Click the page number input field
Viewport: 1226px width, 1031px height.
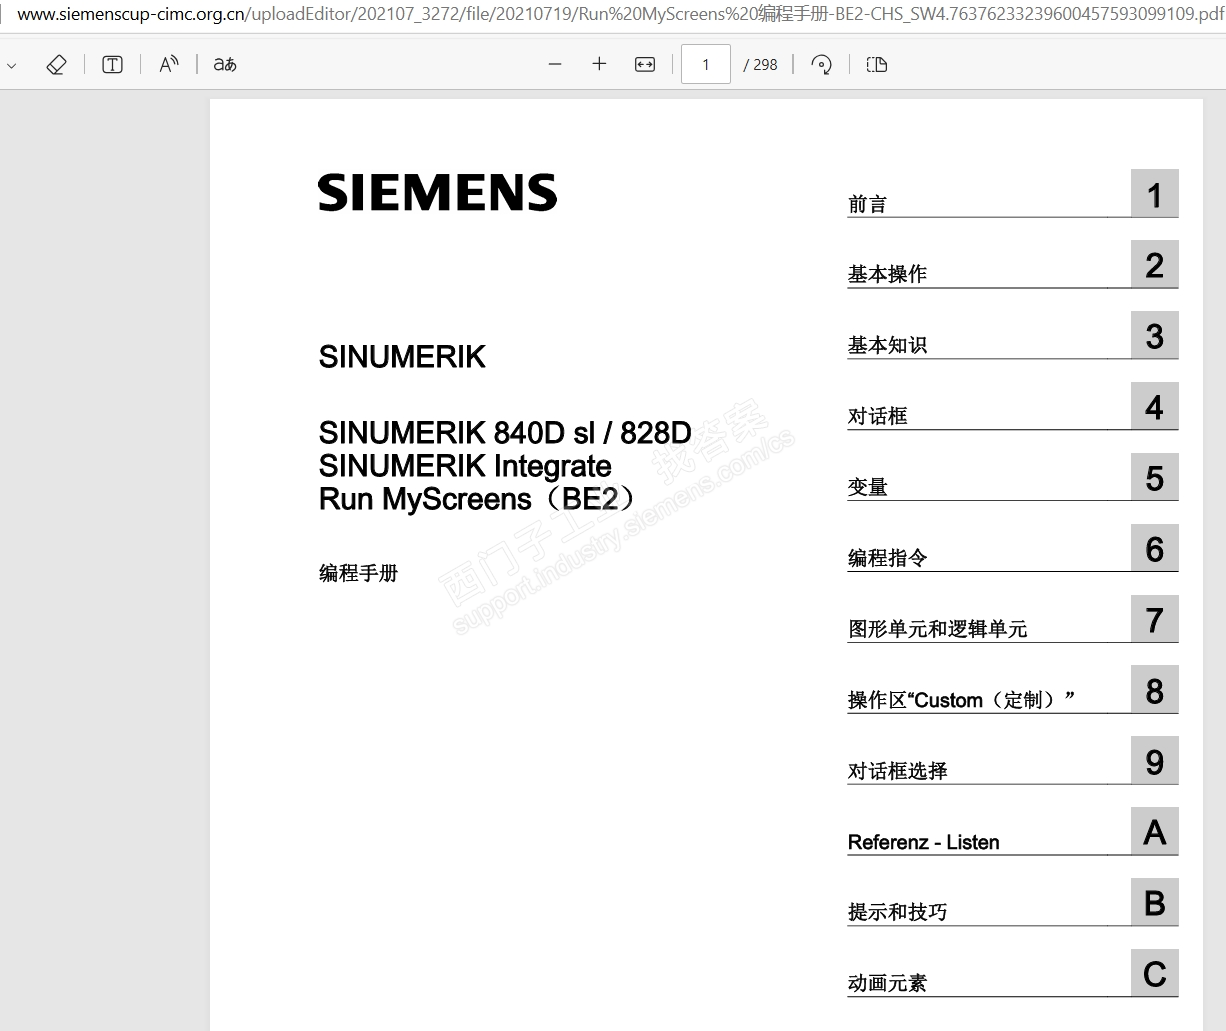[706, 64]
